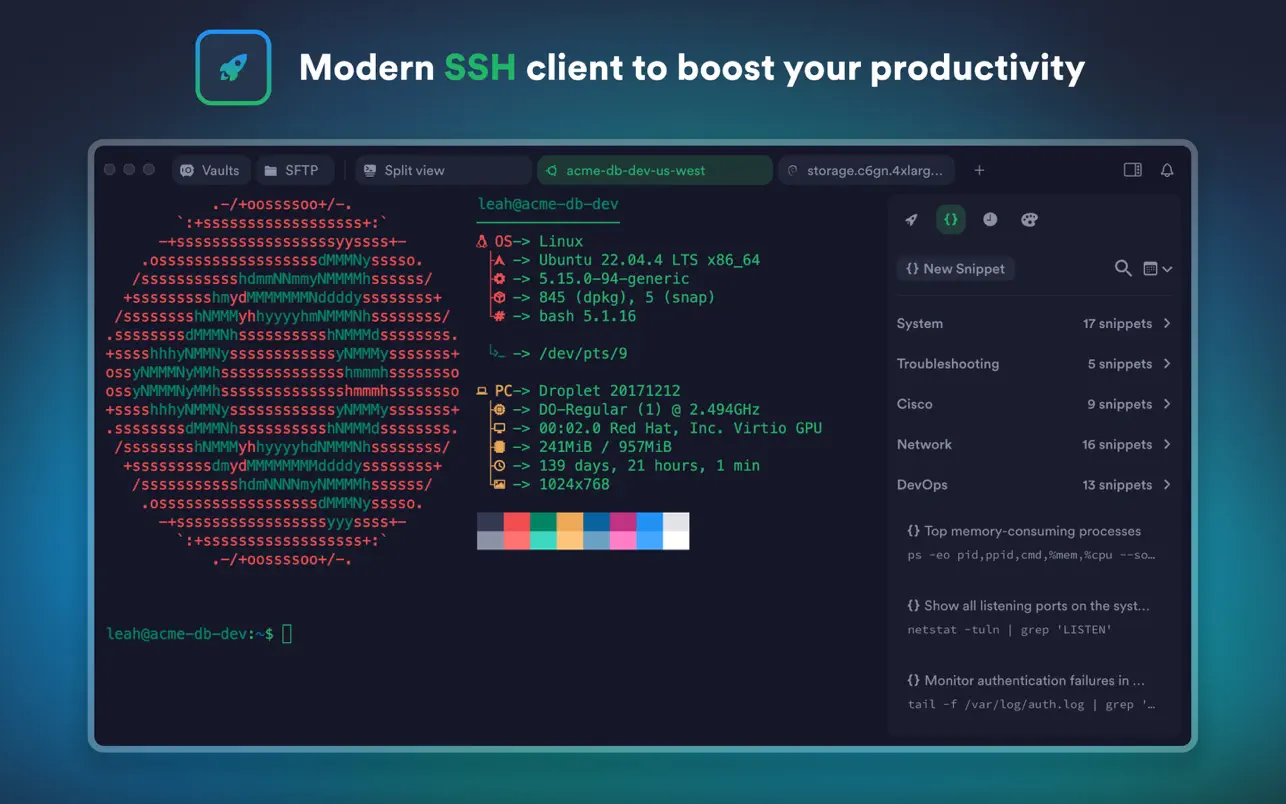Open the rocket quick-connect icon in side panel
1286x804 pixels.
911,220
